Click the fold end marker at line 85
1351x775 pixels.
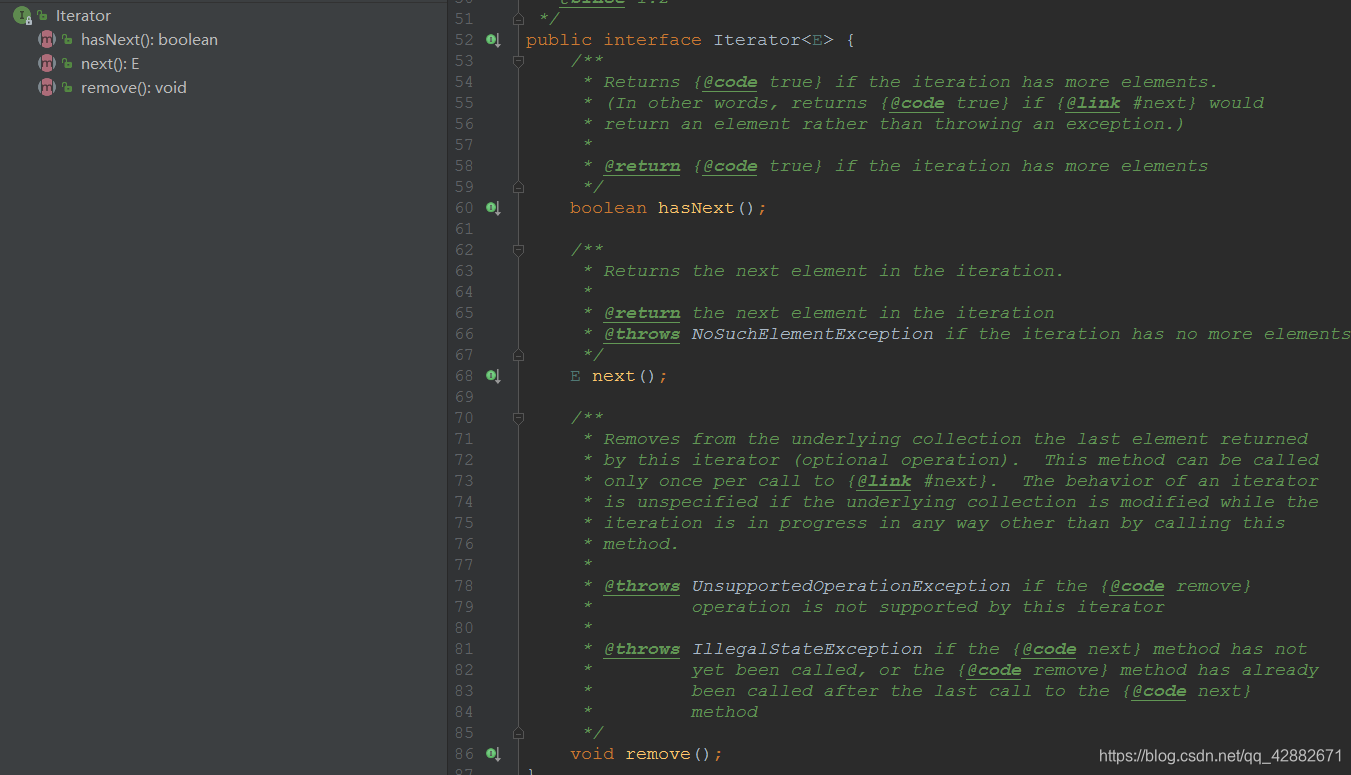click(x=518, y=733)
